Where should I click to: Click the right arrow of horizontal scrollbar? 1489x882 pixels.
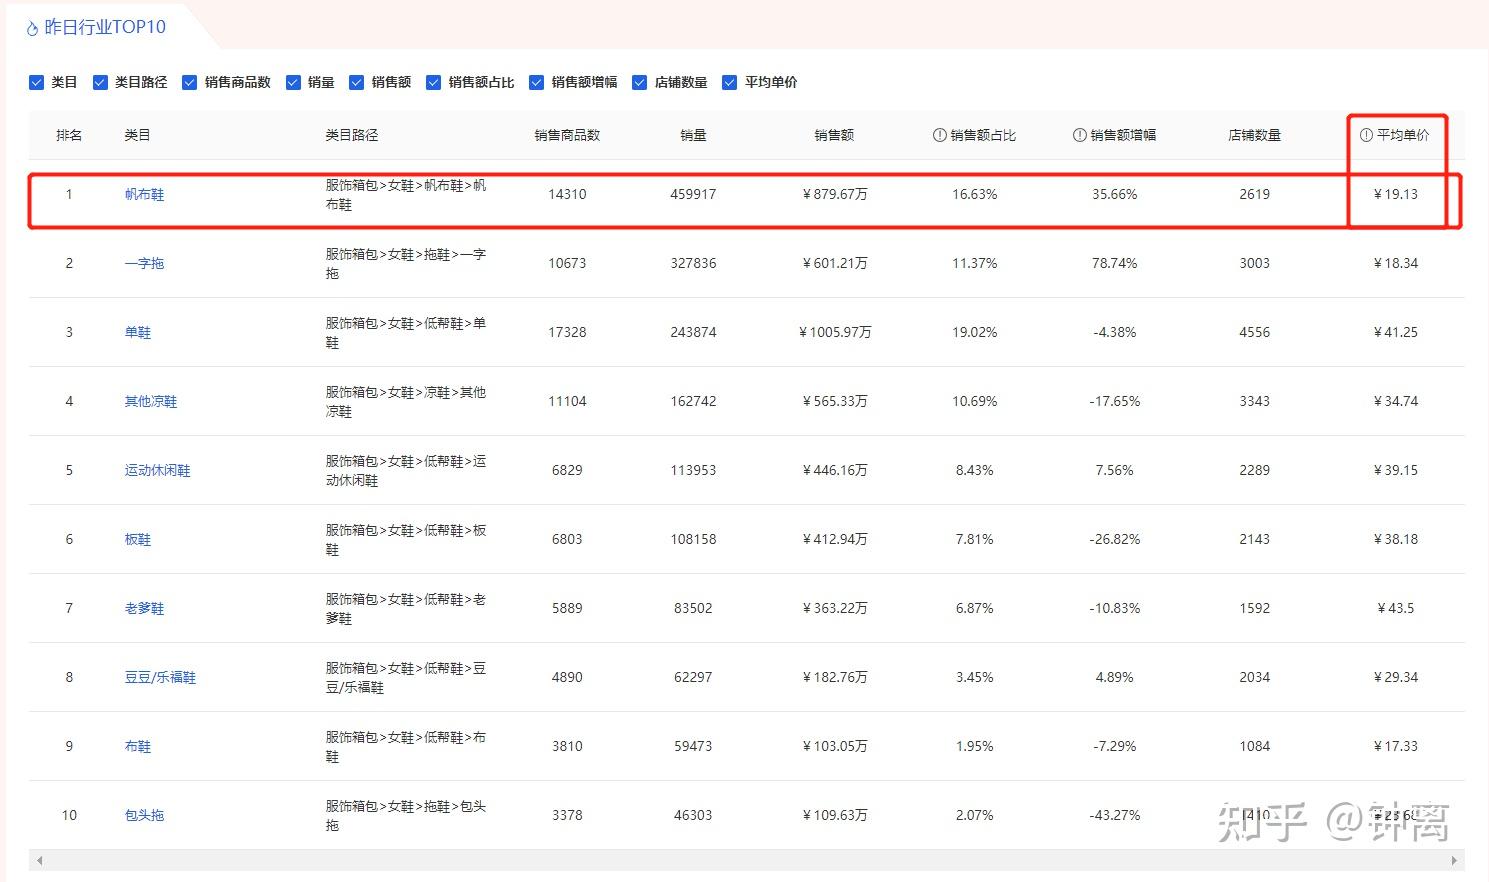pyautogui.click(x=1454, y=860)
